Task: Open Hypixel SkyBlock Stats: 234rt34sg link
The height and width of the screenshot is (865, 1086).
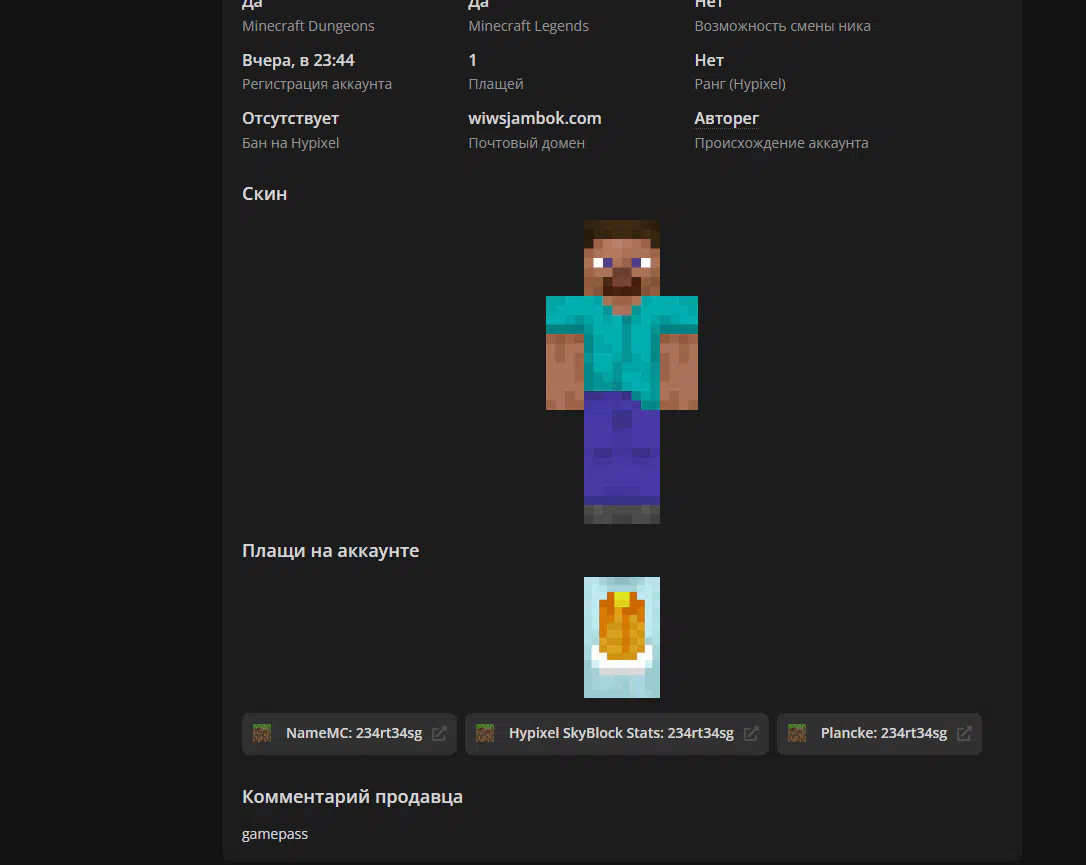Action: point(620,733)
